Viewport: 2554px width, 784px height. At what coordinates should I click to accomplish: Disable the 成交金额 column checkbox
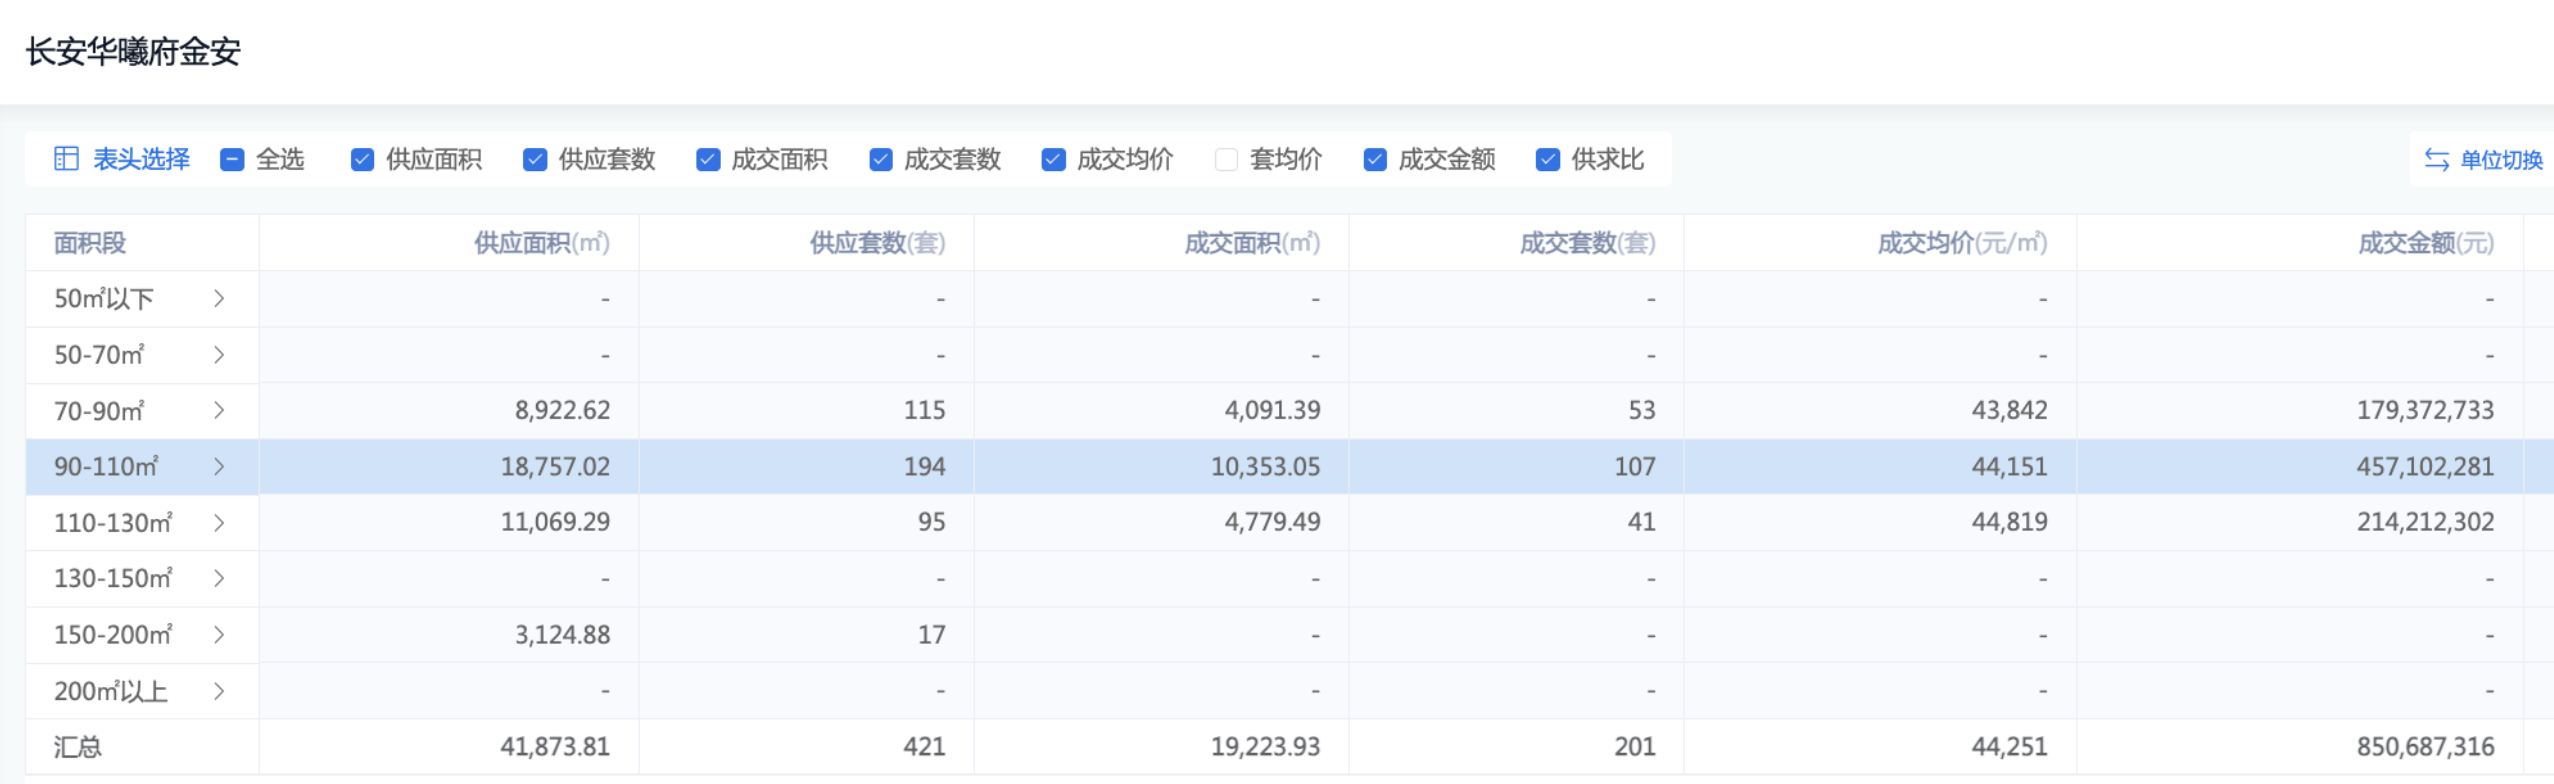click(x=1375, y=160)
